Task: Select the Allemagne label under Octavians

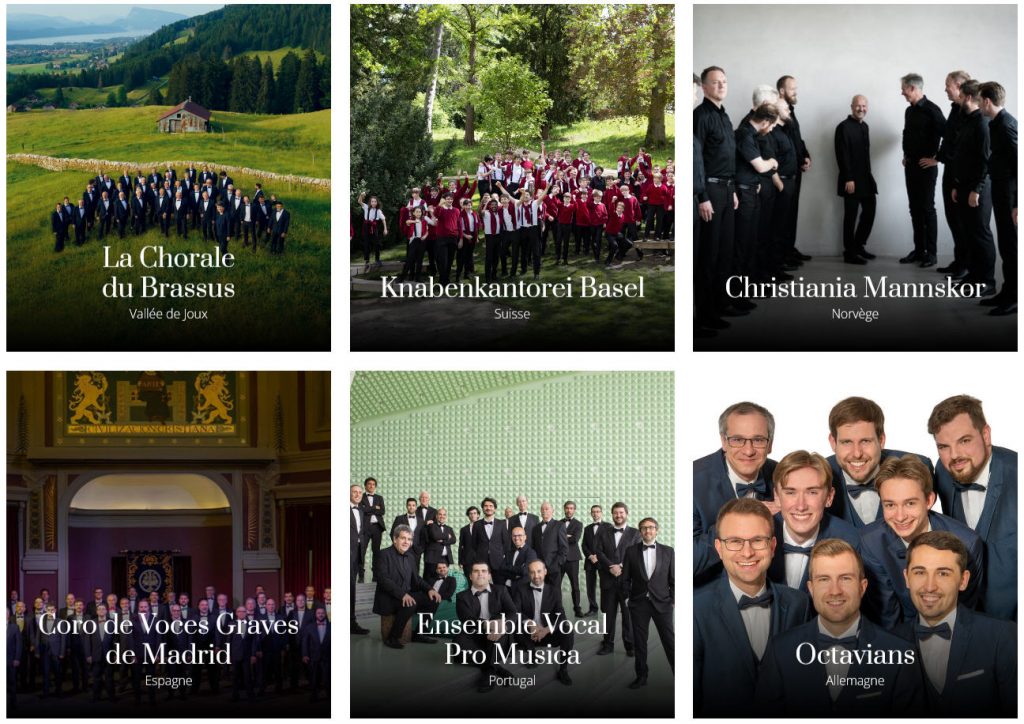Action: (855, 681)
